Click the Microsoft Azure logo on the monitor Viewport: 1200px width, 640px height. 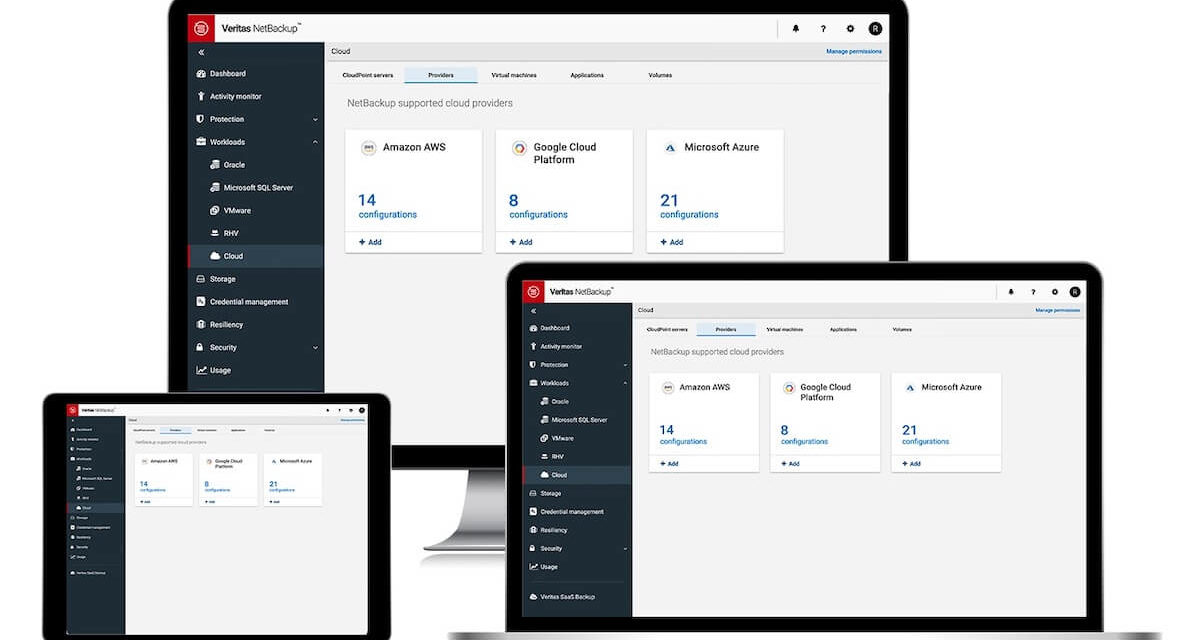[670, 148]
